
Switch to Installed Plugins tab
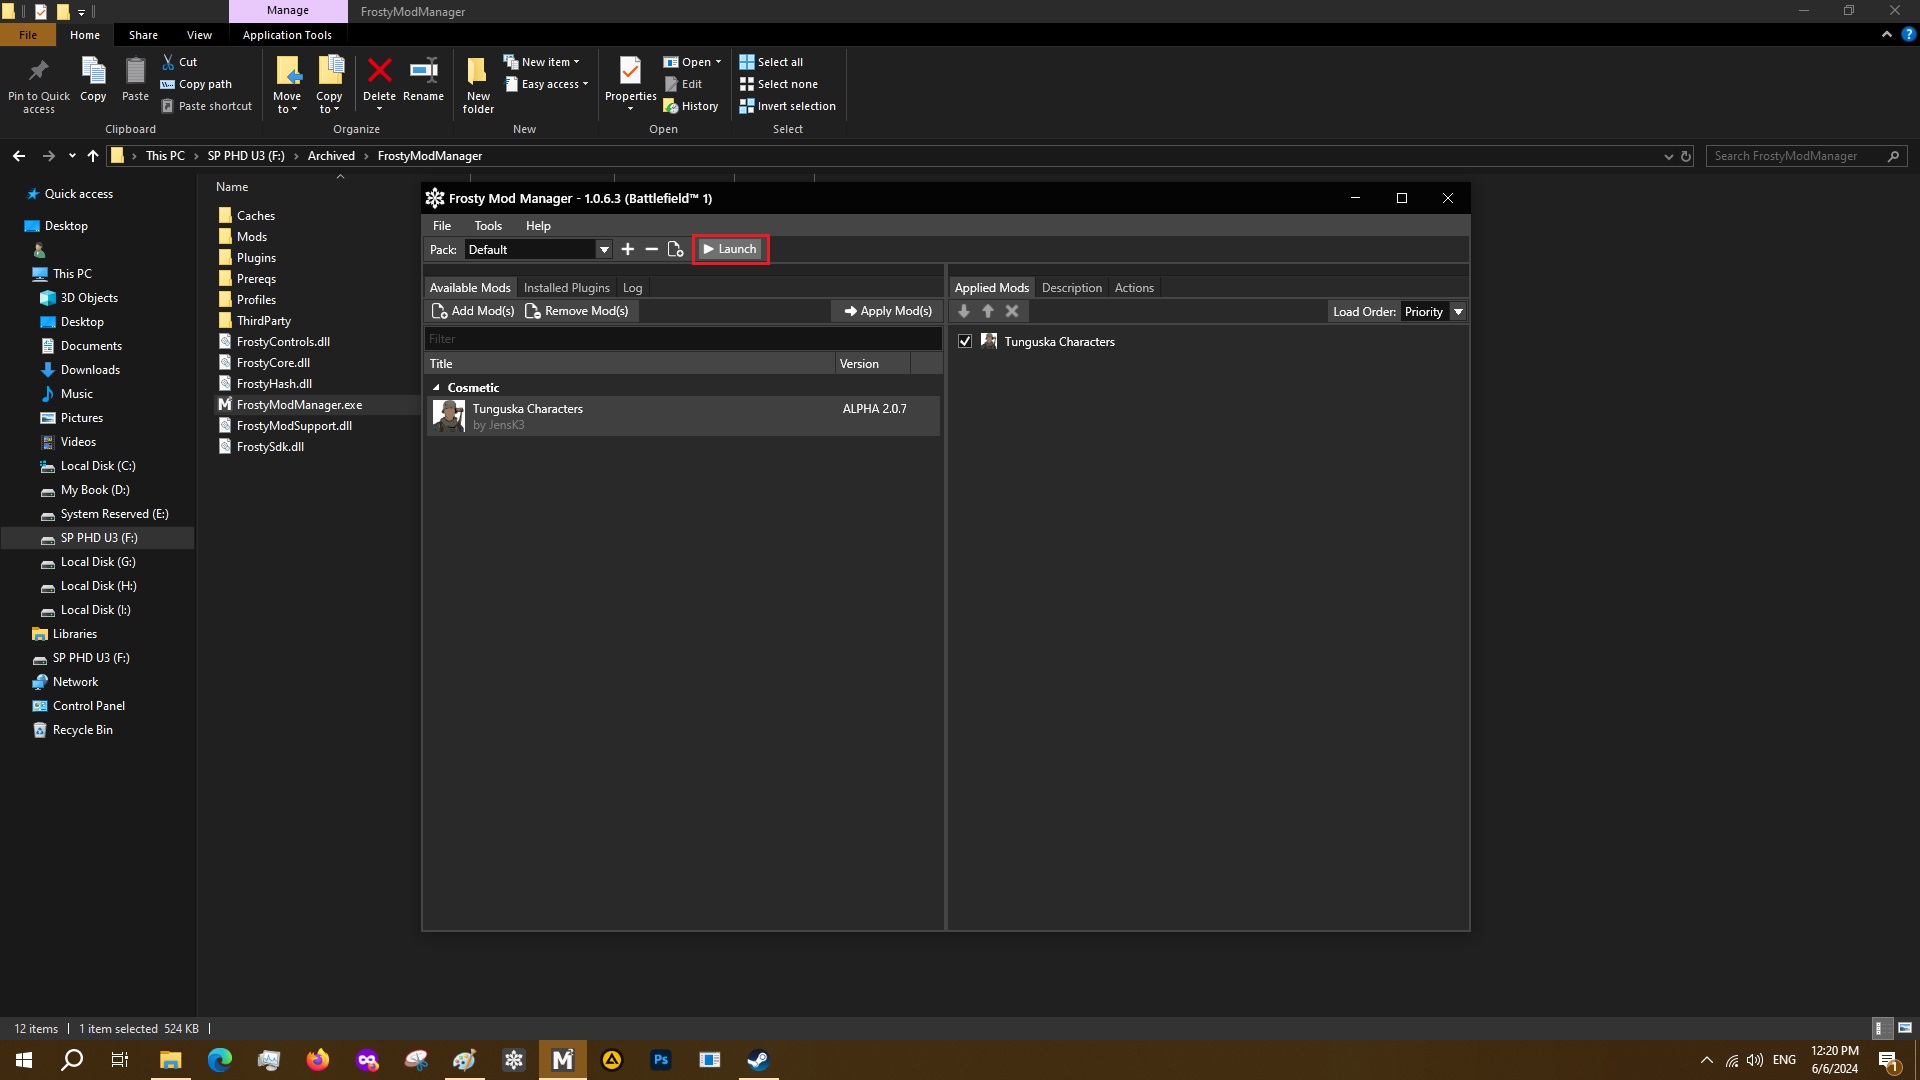(566, 288)
